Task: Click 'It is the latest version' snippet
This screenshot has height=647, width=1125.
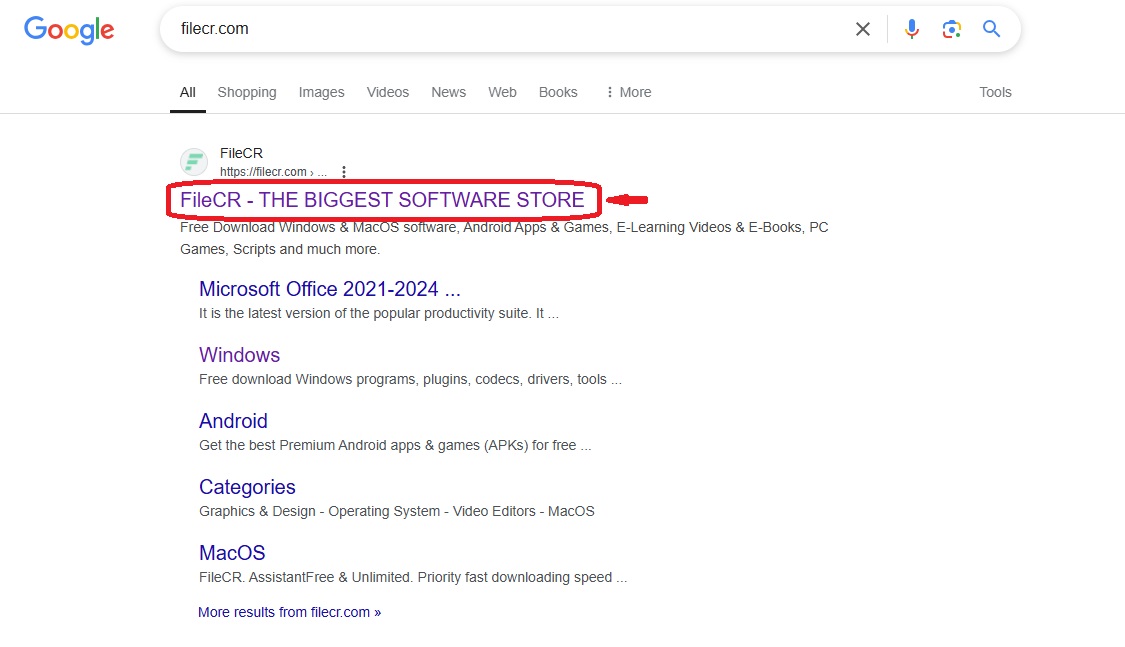Action: coord(379,313)
